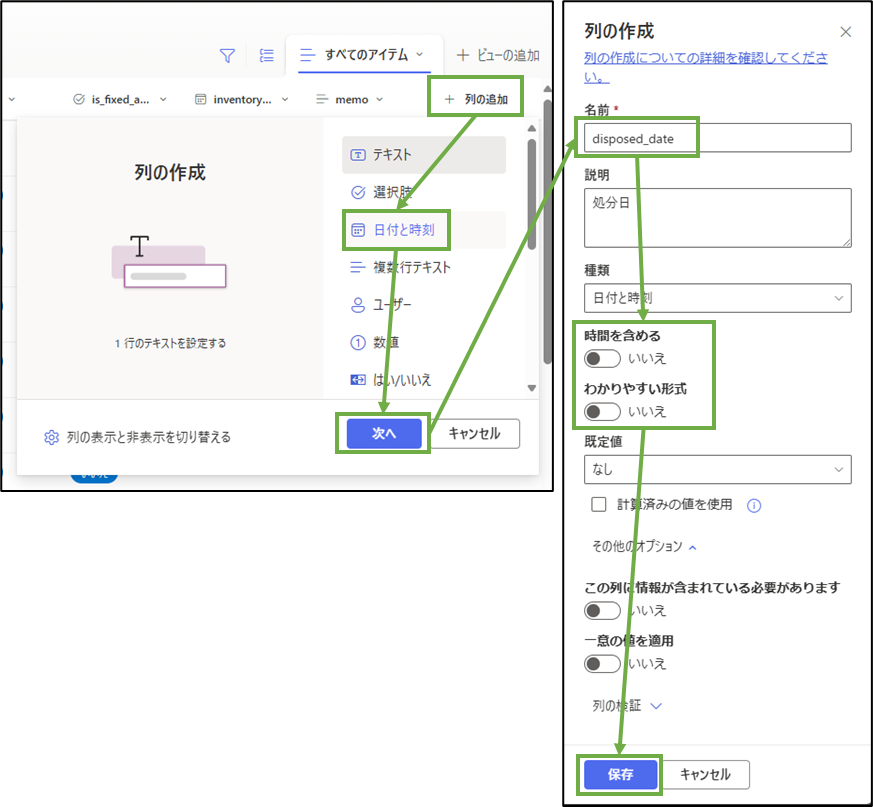Click the info icon beside 計算済みの値を使用

point(754,505)
